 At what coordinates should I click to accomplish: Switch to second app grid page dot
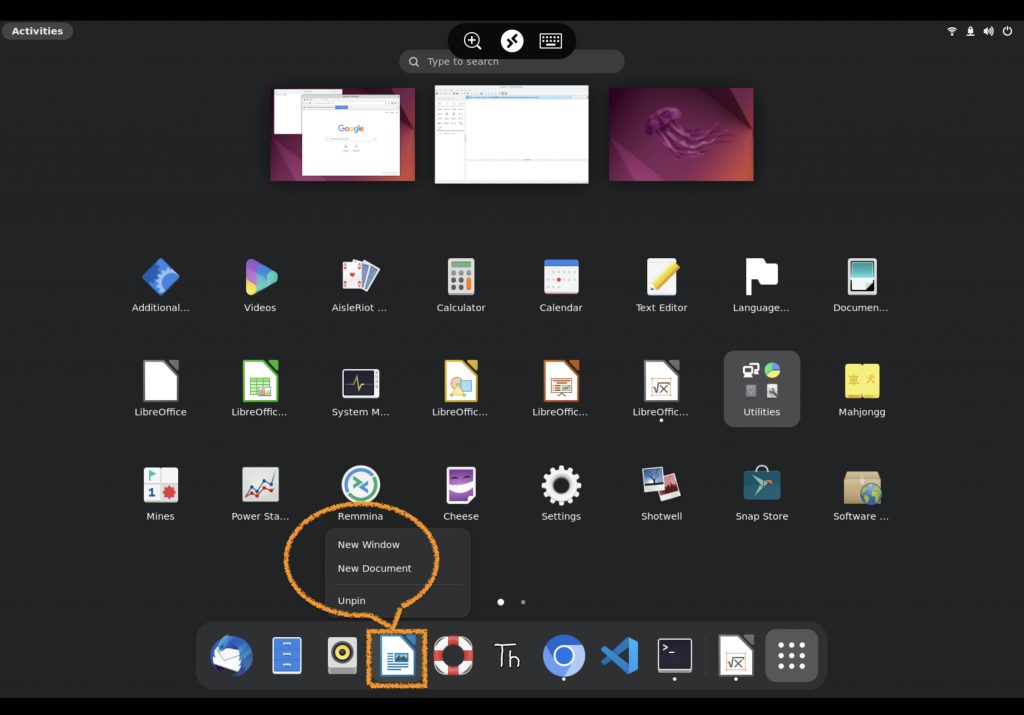pyautogui.click(x=523, y=602)
